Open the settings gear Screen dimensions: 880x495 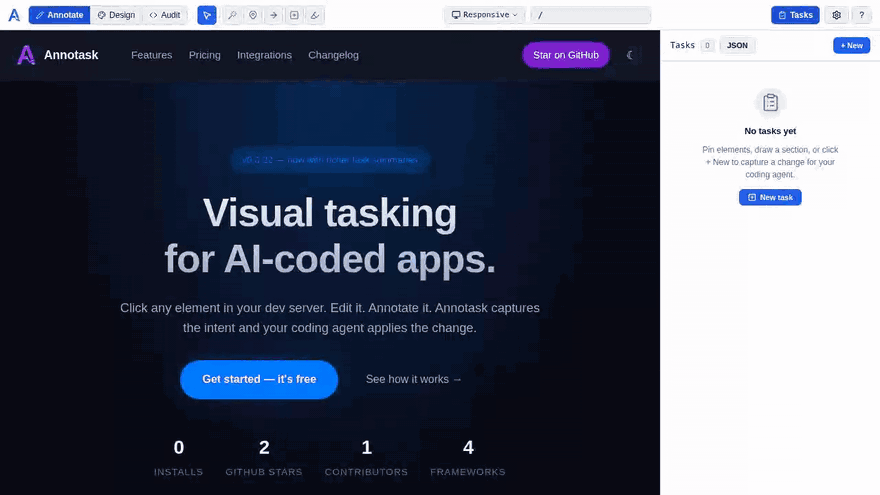pyautogui.click(x=836, y=15)
